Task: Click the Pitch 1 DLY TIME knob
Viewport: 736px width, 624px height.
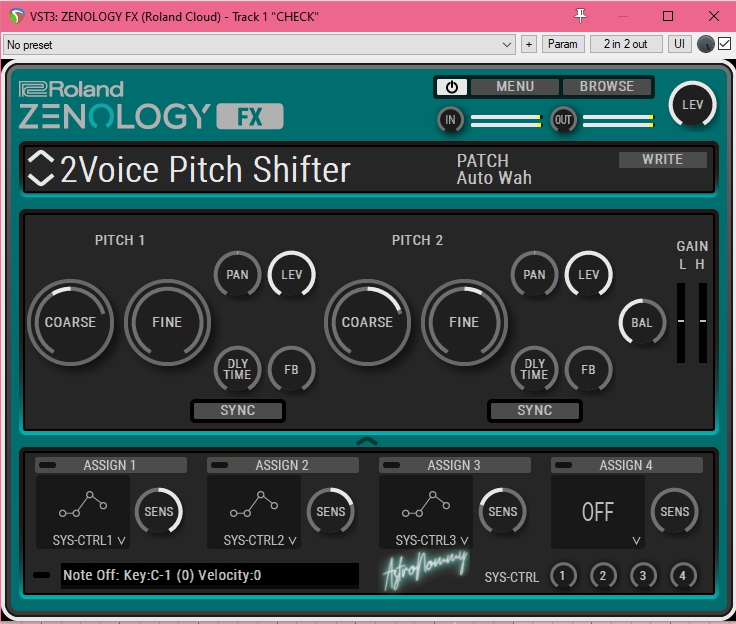Action: click(x=237, y=369)
